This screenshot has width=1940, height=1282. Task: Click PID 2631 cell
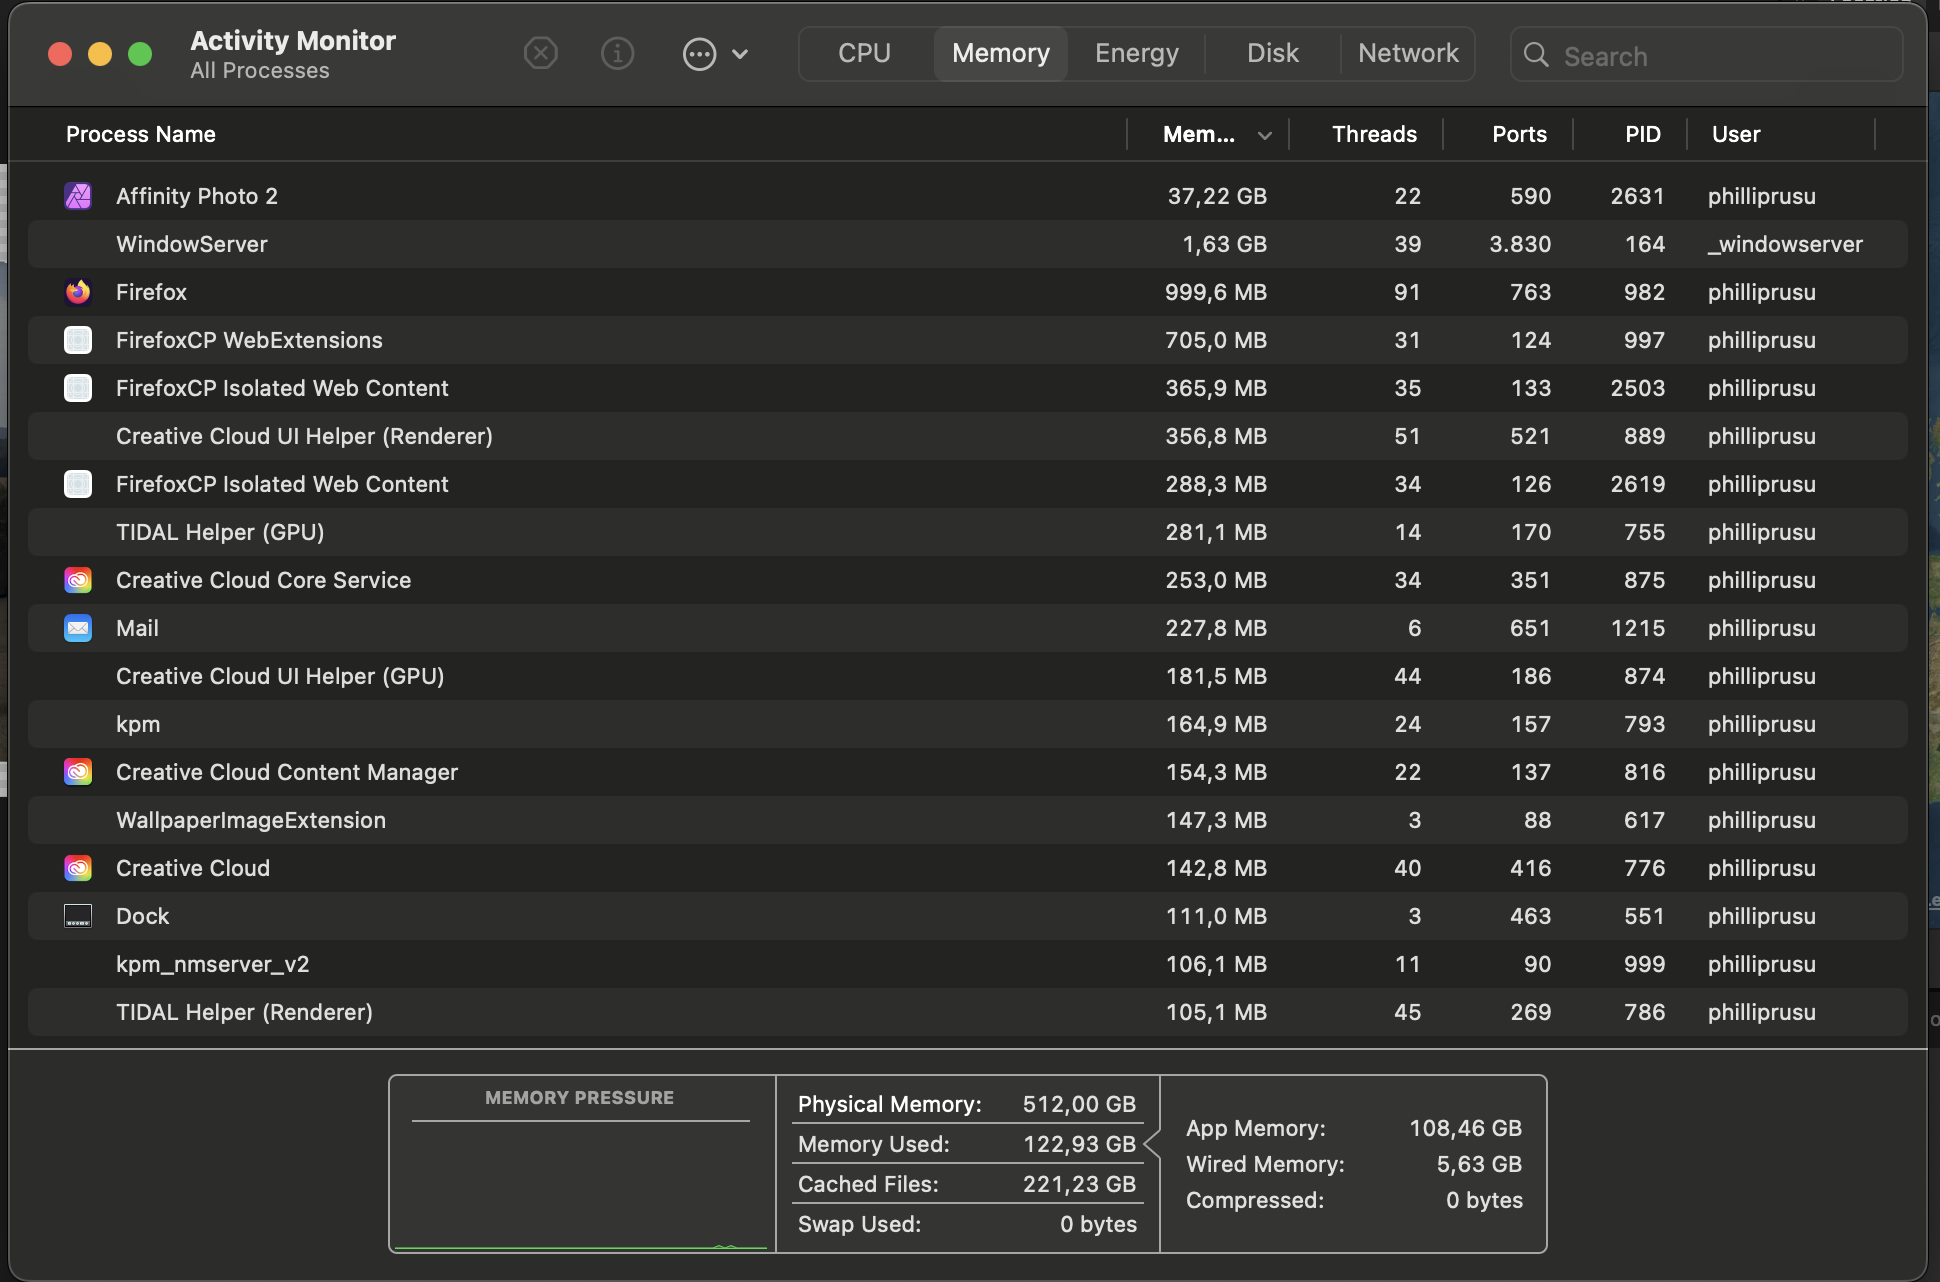1637,196
